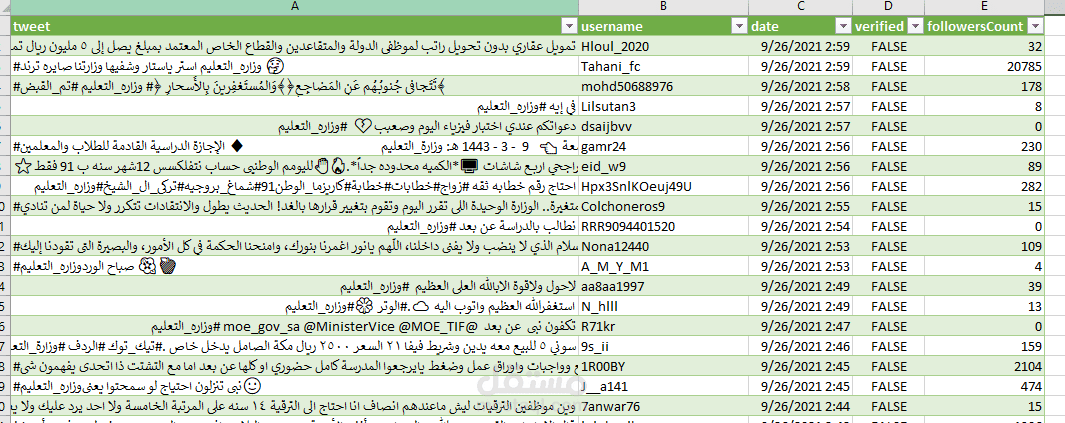Select column C header
This screenshot has height=423, width=1065.
(x=801, y=6)
